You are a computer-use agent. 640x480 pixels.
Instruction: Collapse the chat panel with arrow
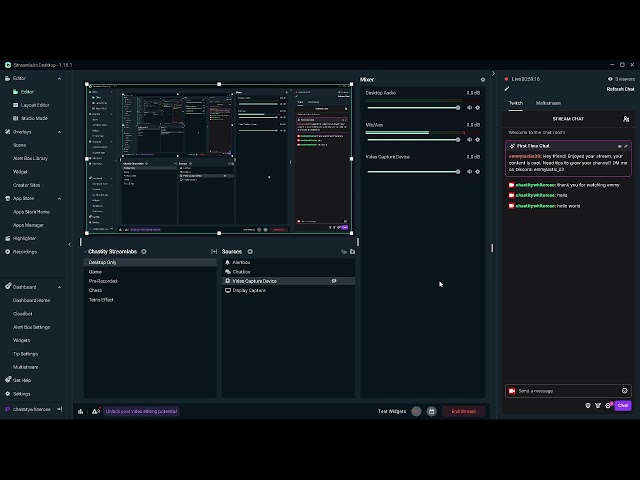pos(493,73)
